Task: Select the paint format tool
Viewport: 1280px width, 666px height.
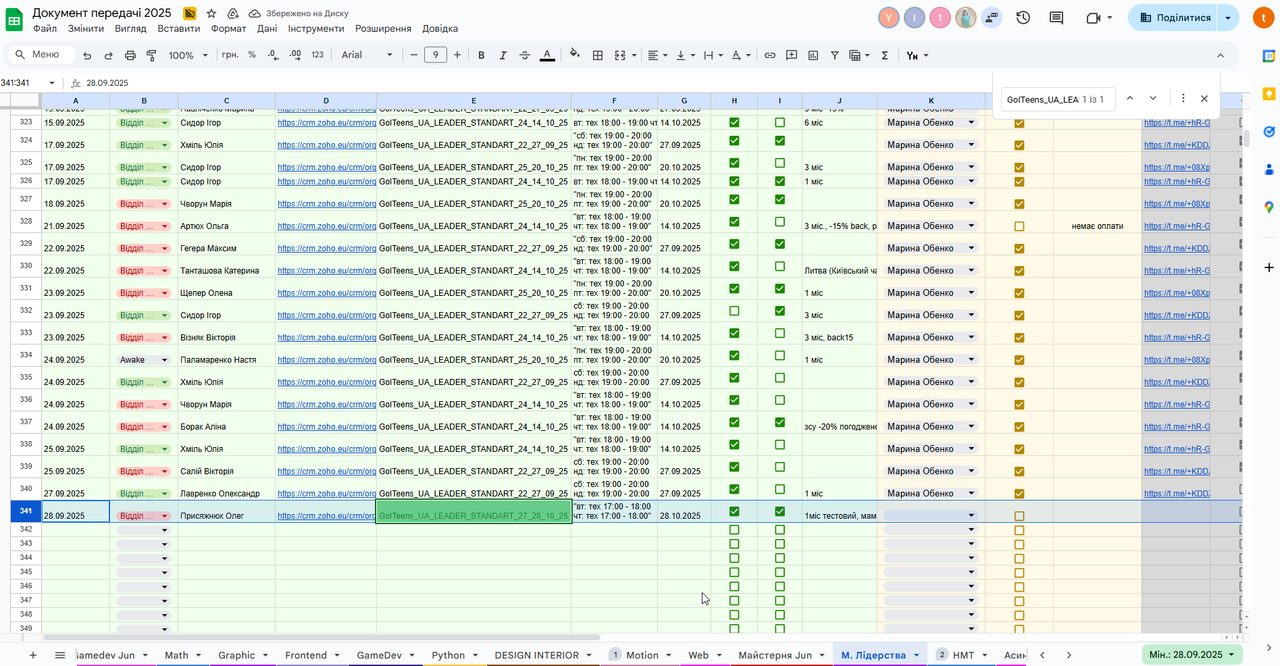Action: point(152,55)
